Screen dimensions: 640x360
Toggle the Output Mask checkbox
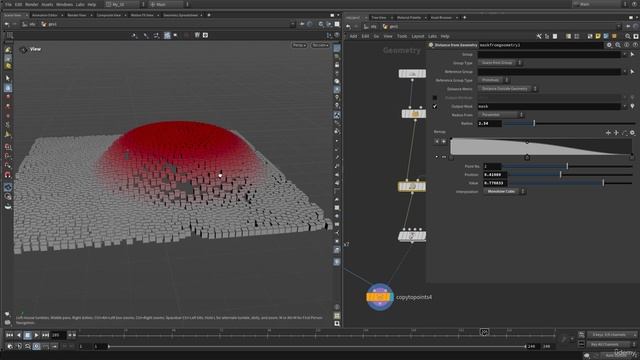click(435, 106)
